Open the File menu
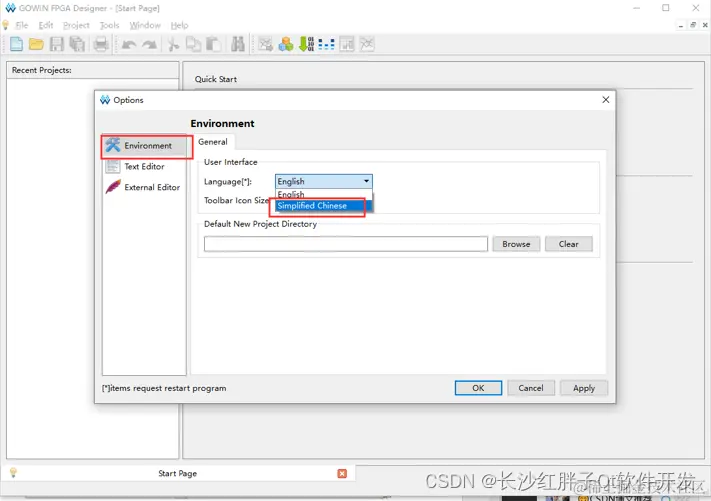The height and width of the screenshot is (501, 711). tap(21, 25)
